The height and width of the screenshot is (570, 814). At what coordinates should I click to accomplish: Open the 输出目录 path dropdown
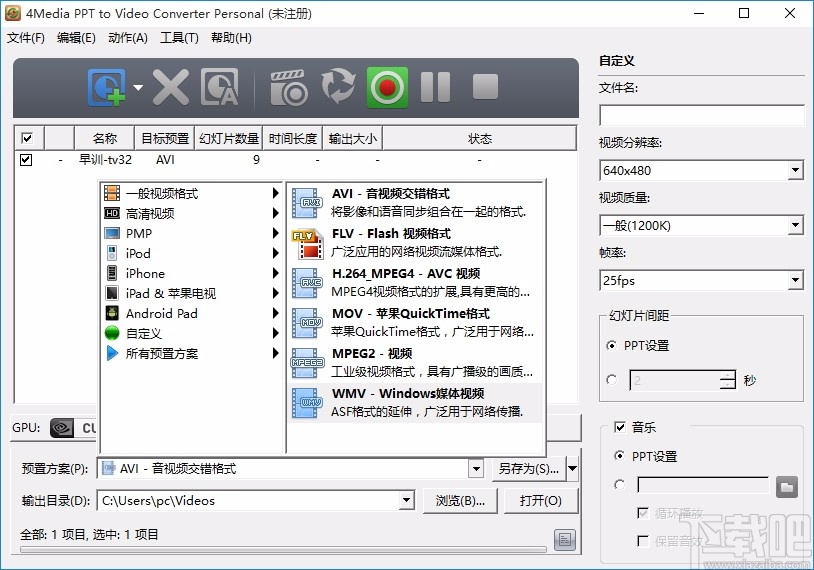tap(406, 501)
